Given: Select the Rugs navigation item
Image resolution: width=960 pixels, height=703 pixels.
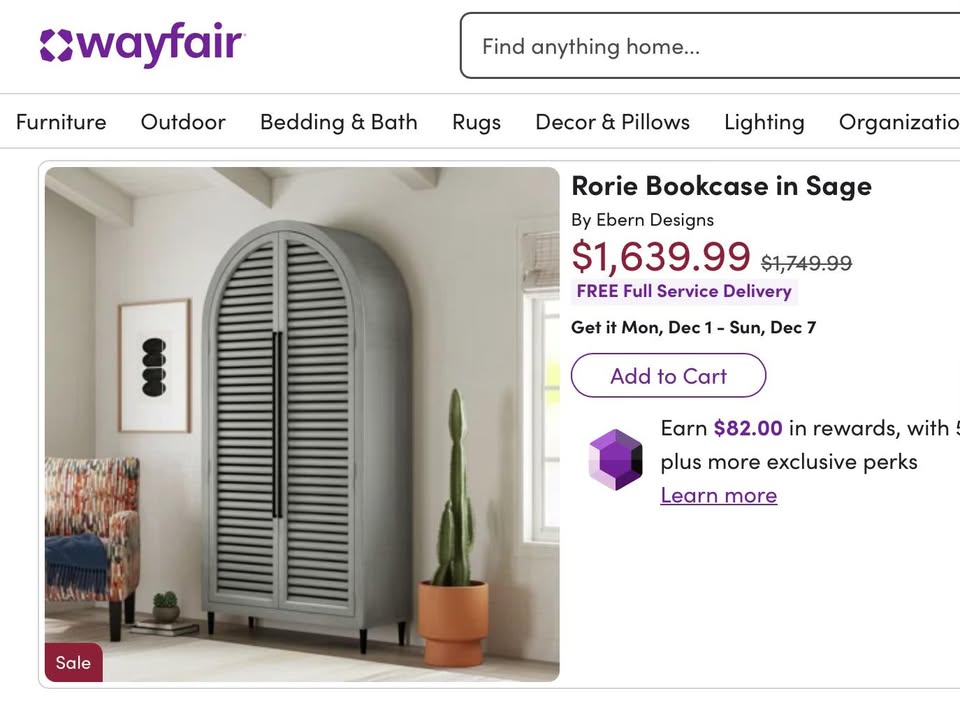Looking at the screenshot, I should [476, 122].
